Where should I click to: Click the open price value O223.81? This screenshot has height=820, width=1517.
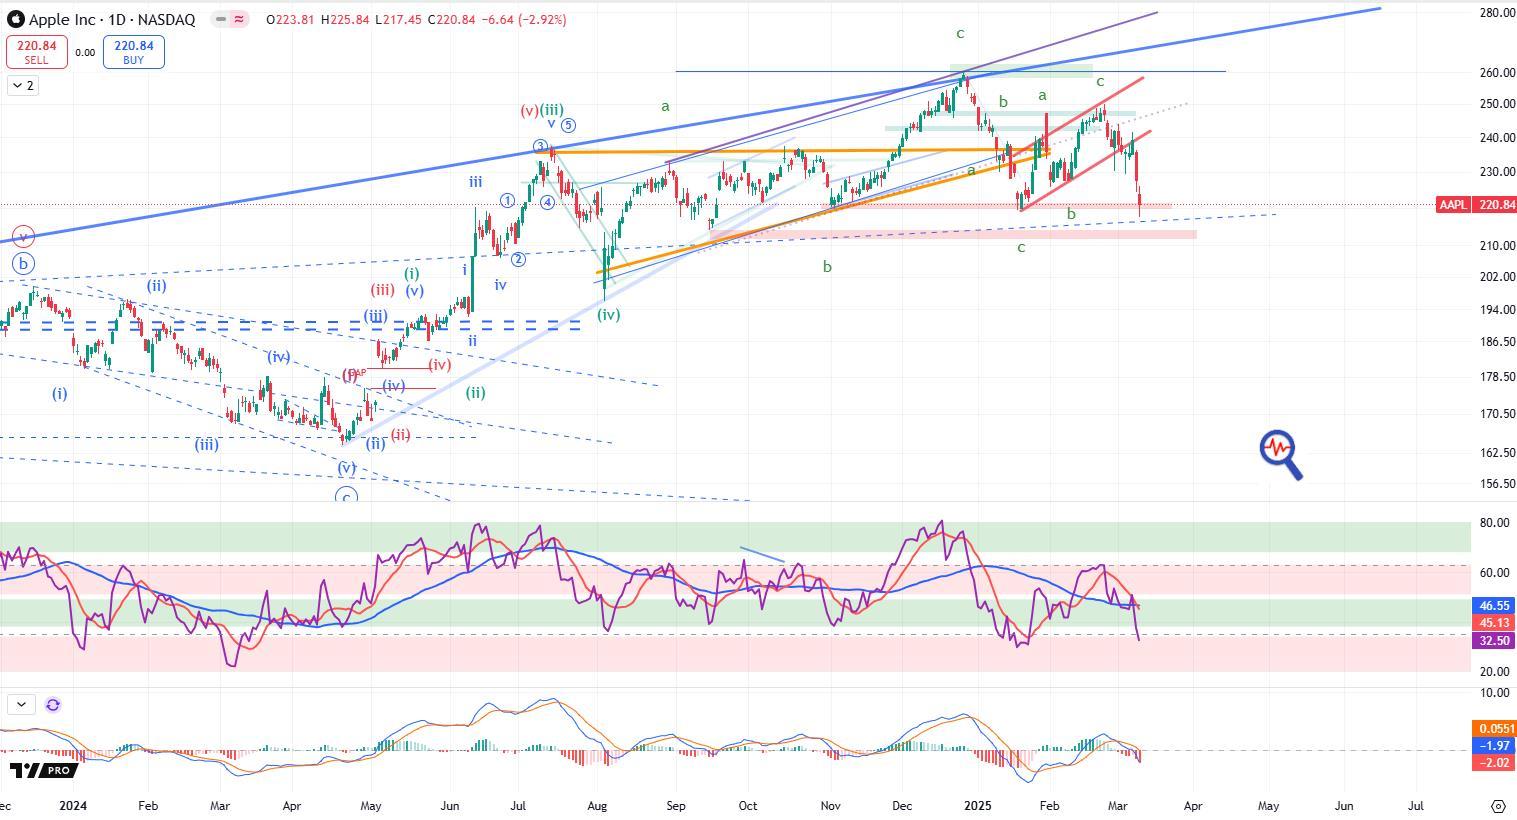[290, 19]
